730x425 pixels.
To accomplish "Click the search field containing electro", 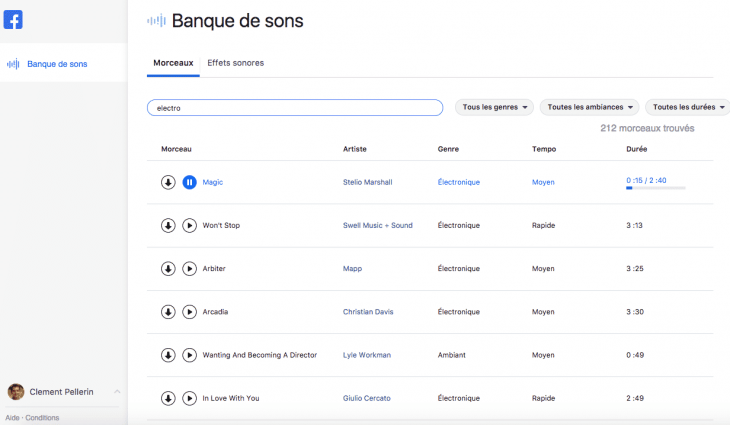I will tap(294, 107).
